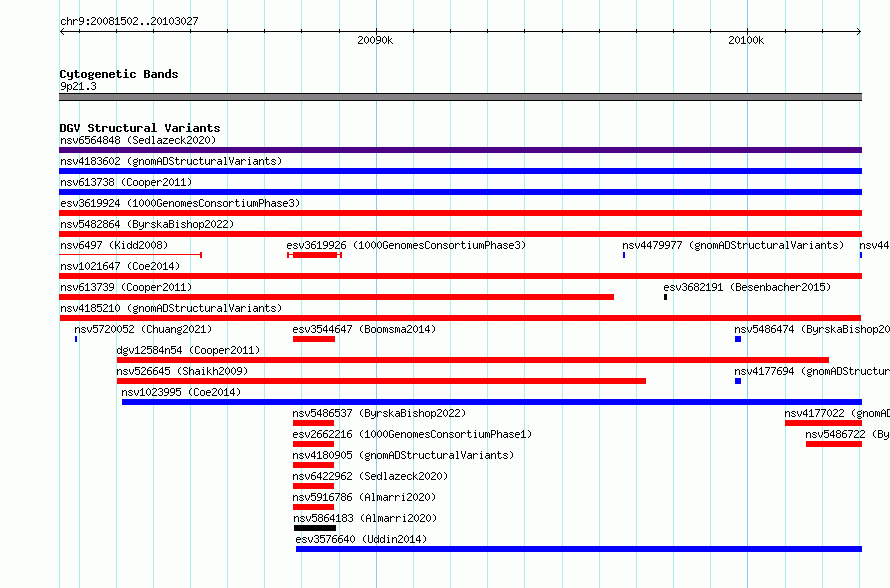Viewport: 890px width, 588px height.
Task: Select the red nsv4180905 variant bar
Action: click(x=313, y=465)
